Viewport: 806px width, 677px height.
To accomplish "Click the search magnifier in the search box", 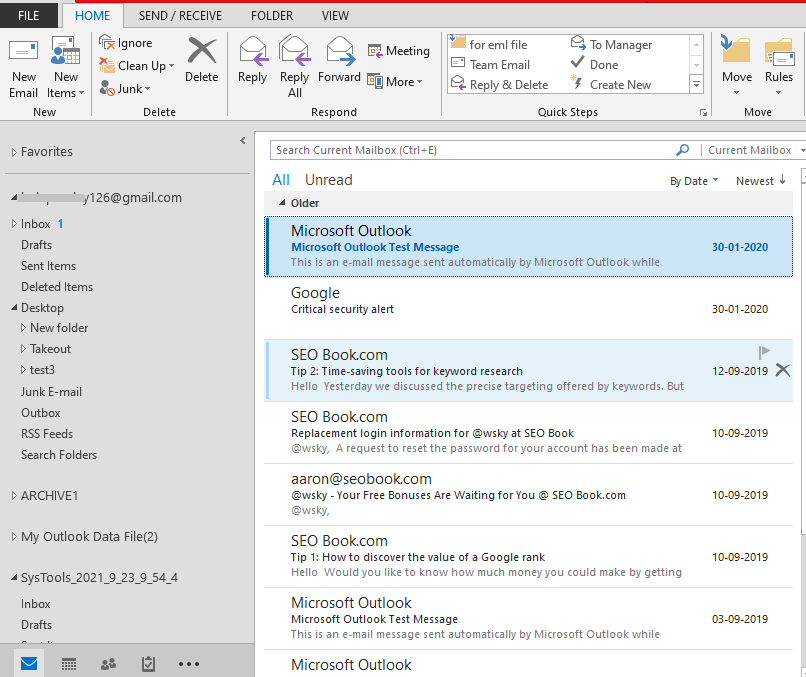I will click(x=682, y=149).
